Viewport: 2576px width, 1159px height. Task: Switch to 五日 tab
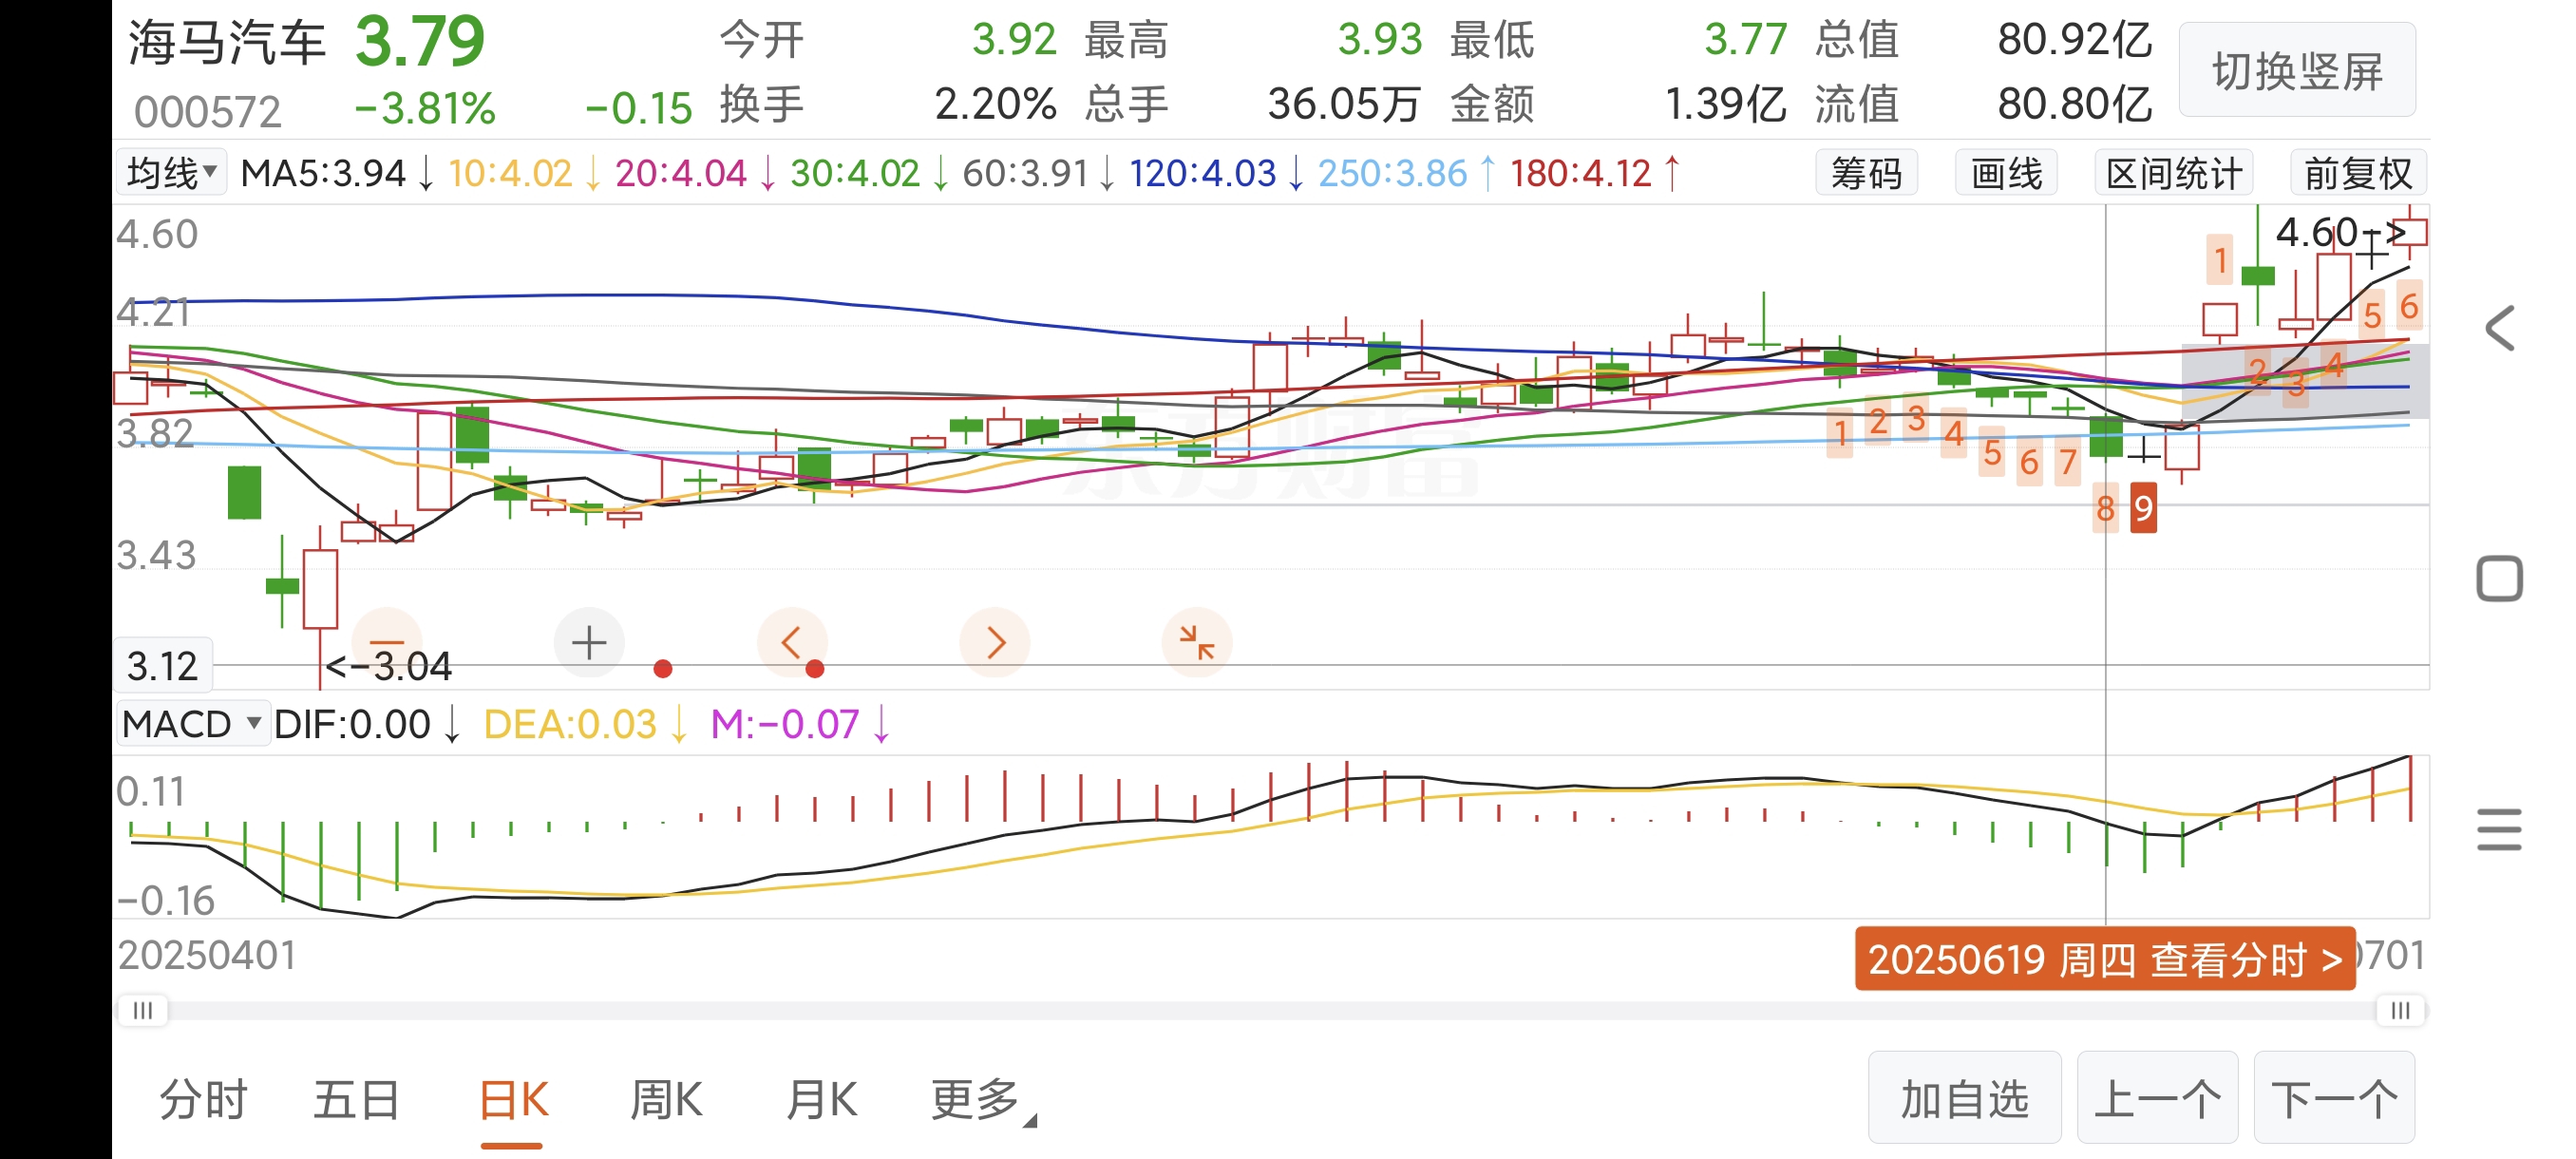357,1100
